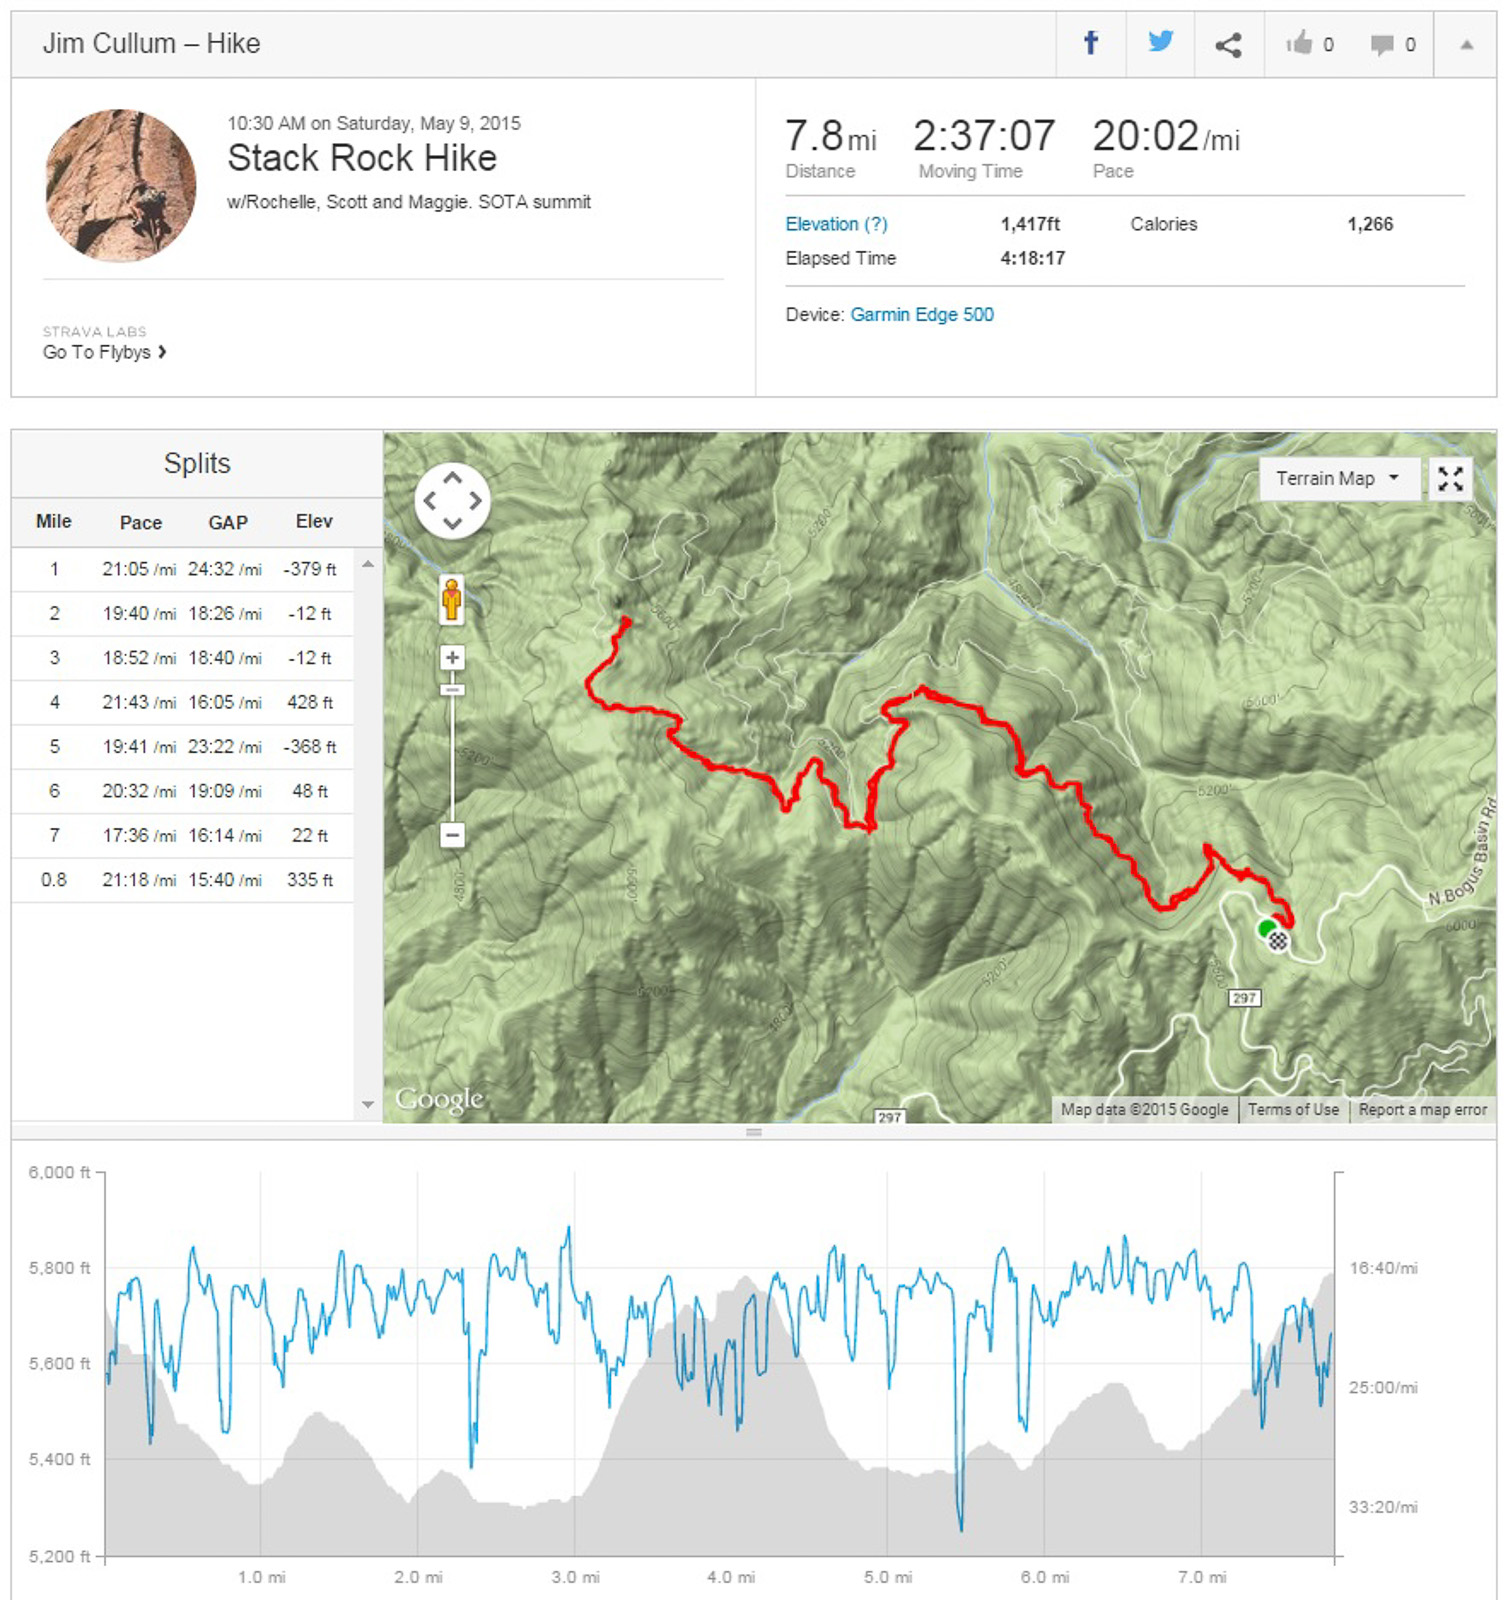Viewport: 1508px width, 1600px height.
Task: Click Jim Cullum's profile photo
Action: click(x=121, y=186)
